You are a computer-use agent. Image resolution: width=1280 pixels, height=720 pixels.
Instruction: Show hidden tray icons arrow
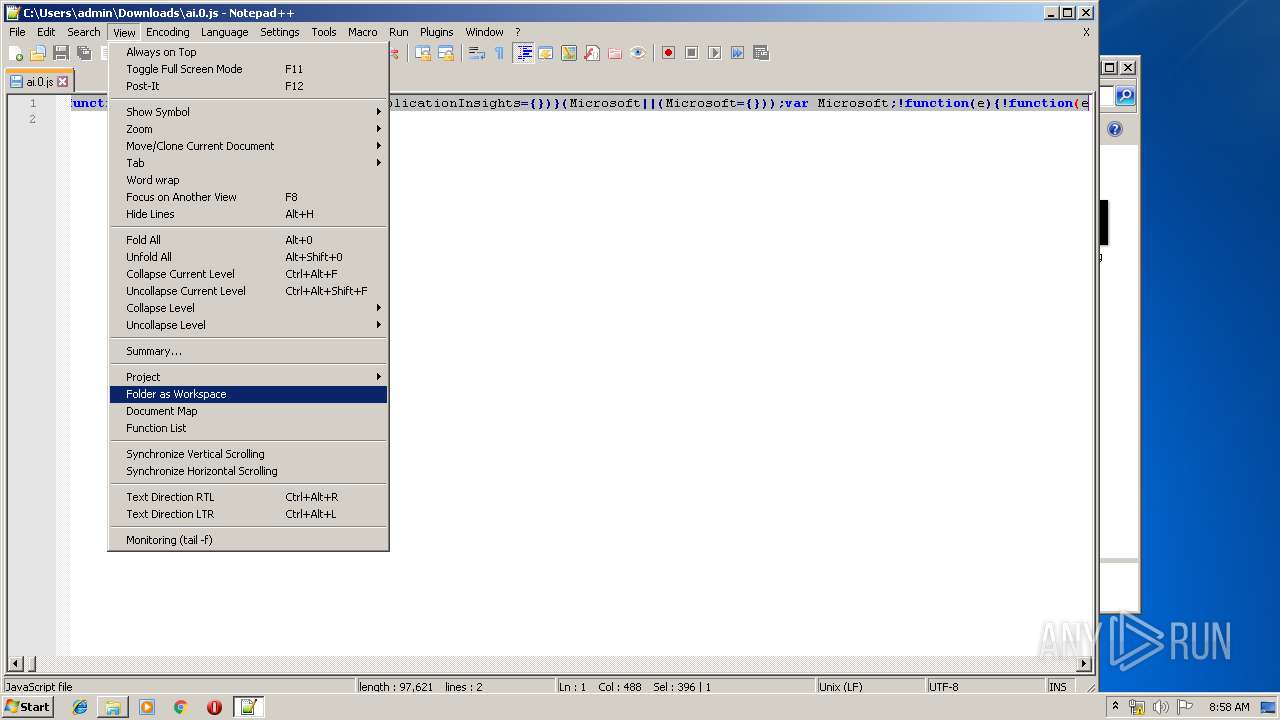coord(1115,707)
